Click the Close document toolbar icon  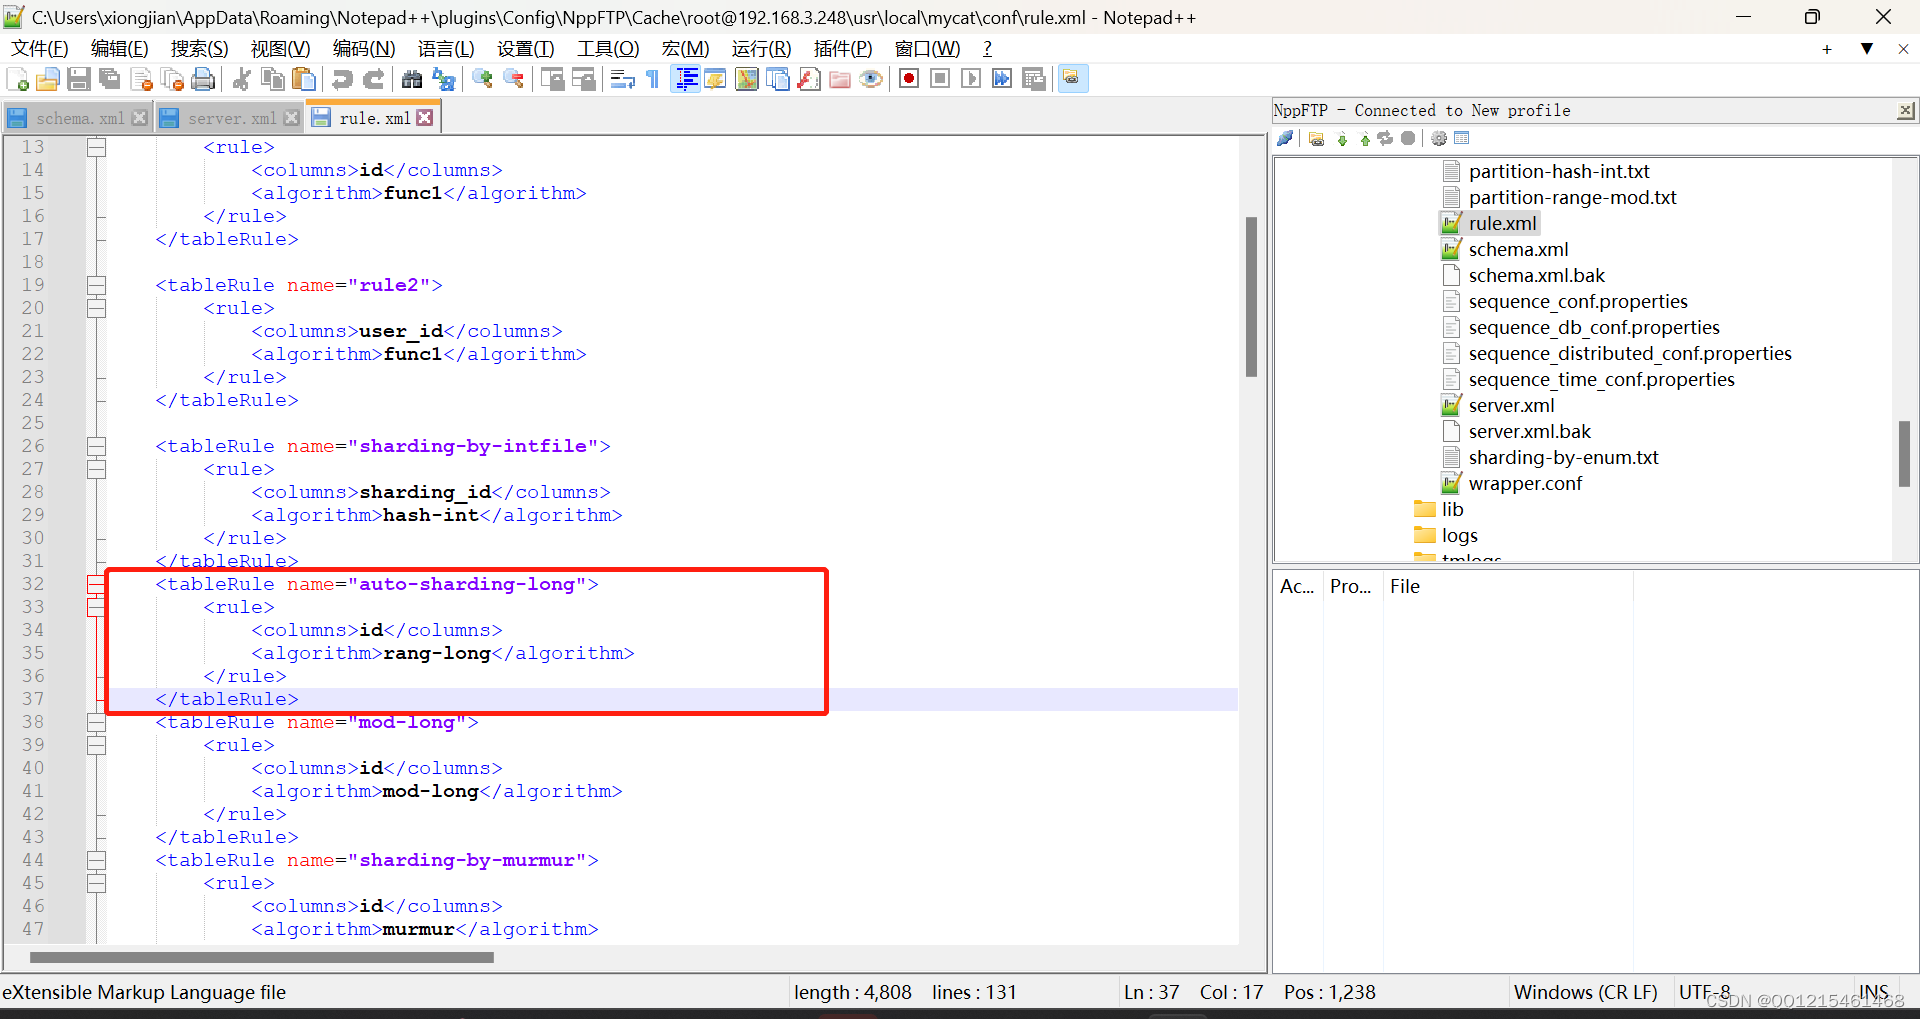(141, 79)
